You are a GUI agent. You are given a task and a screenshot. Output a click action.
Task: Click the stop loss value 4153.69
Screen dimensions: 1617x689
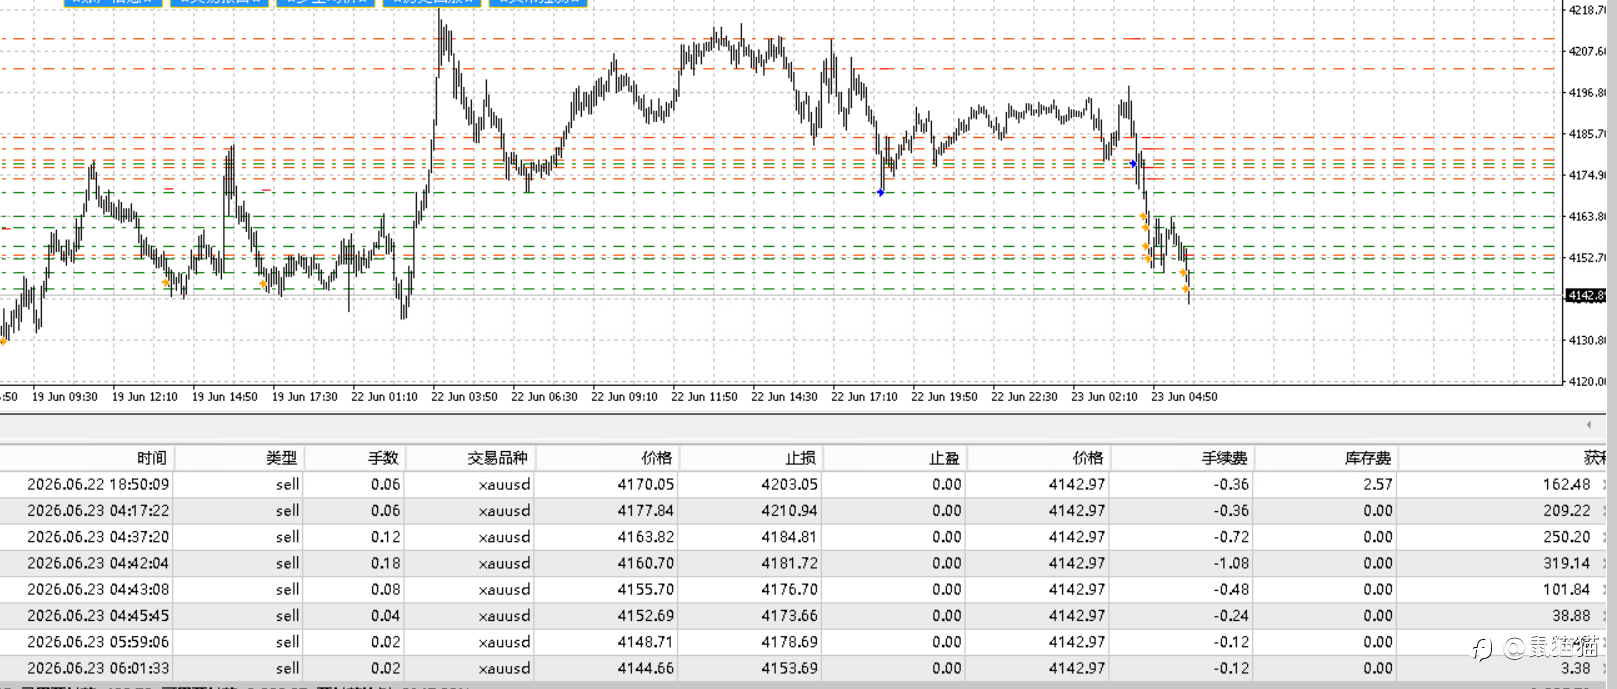coord(789,668)
